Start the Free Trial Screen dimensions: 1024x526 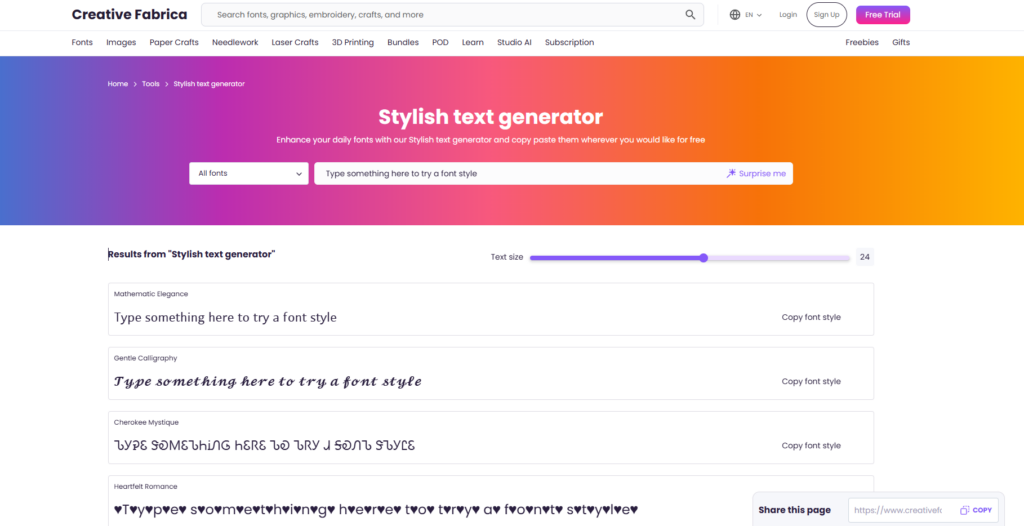(x=883, y=14)
